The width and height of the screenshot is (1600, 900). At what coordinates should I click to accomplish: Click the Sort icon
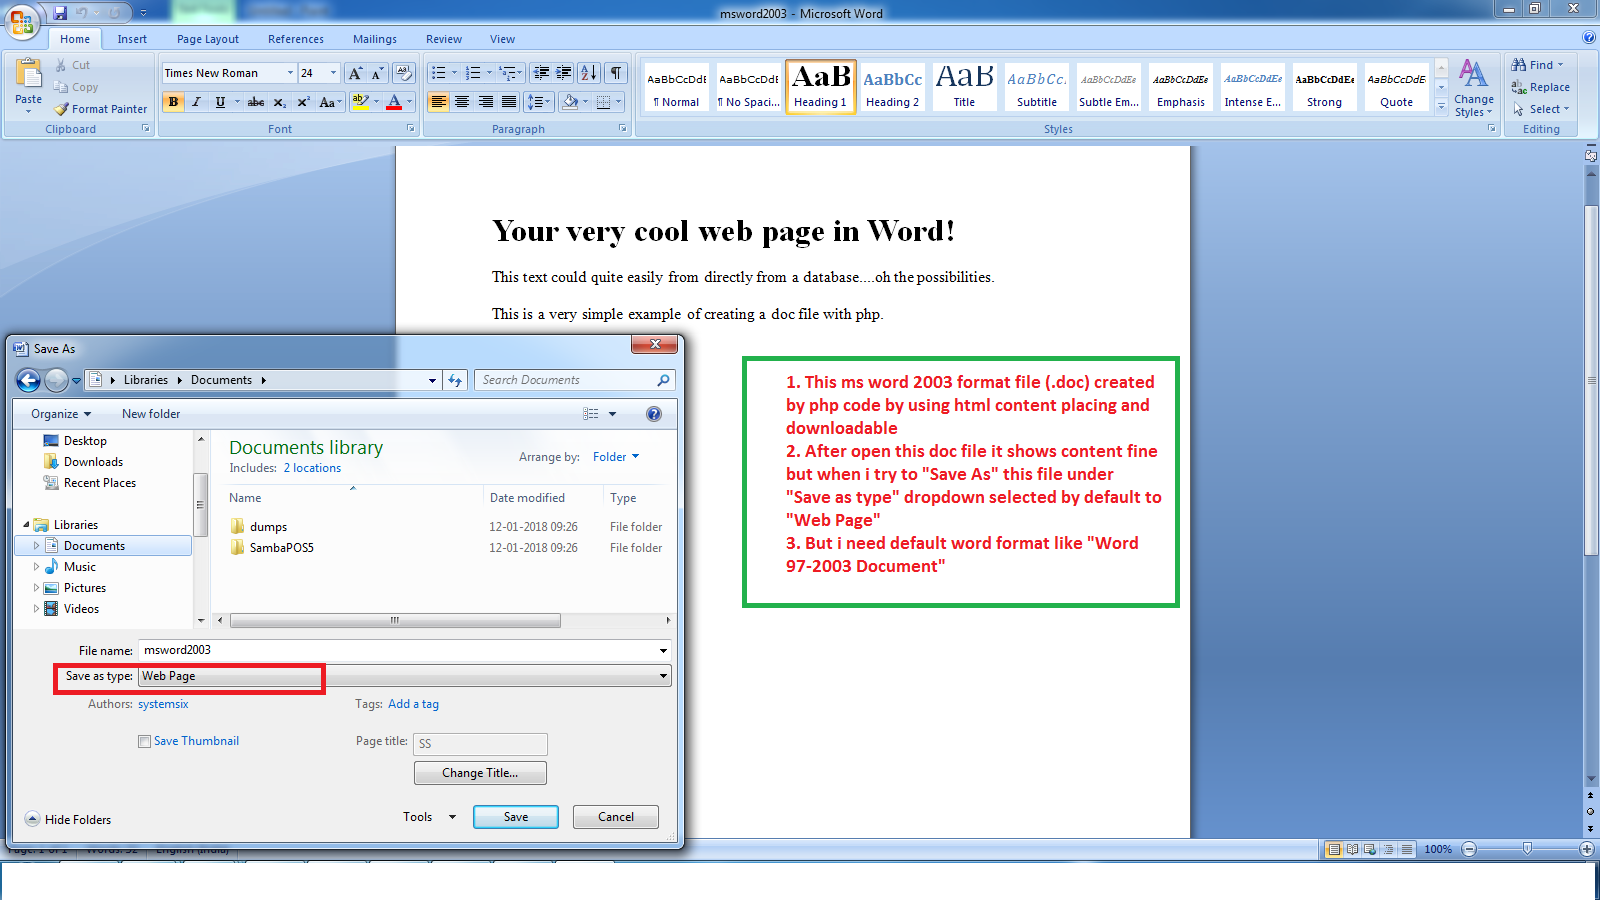[x=589, y=73]
